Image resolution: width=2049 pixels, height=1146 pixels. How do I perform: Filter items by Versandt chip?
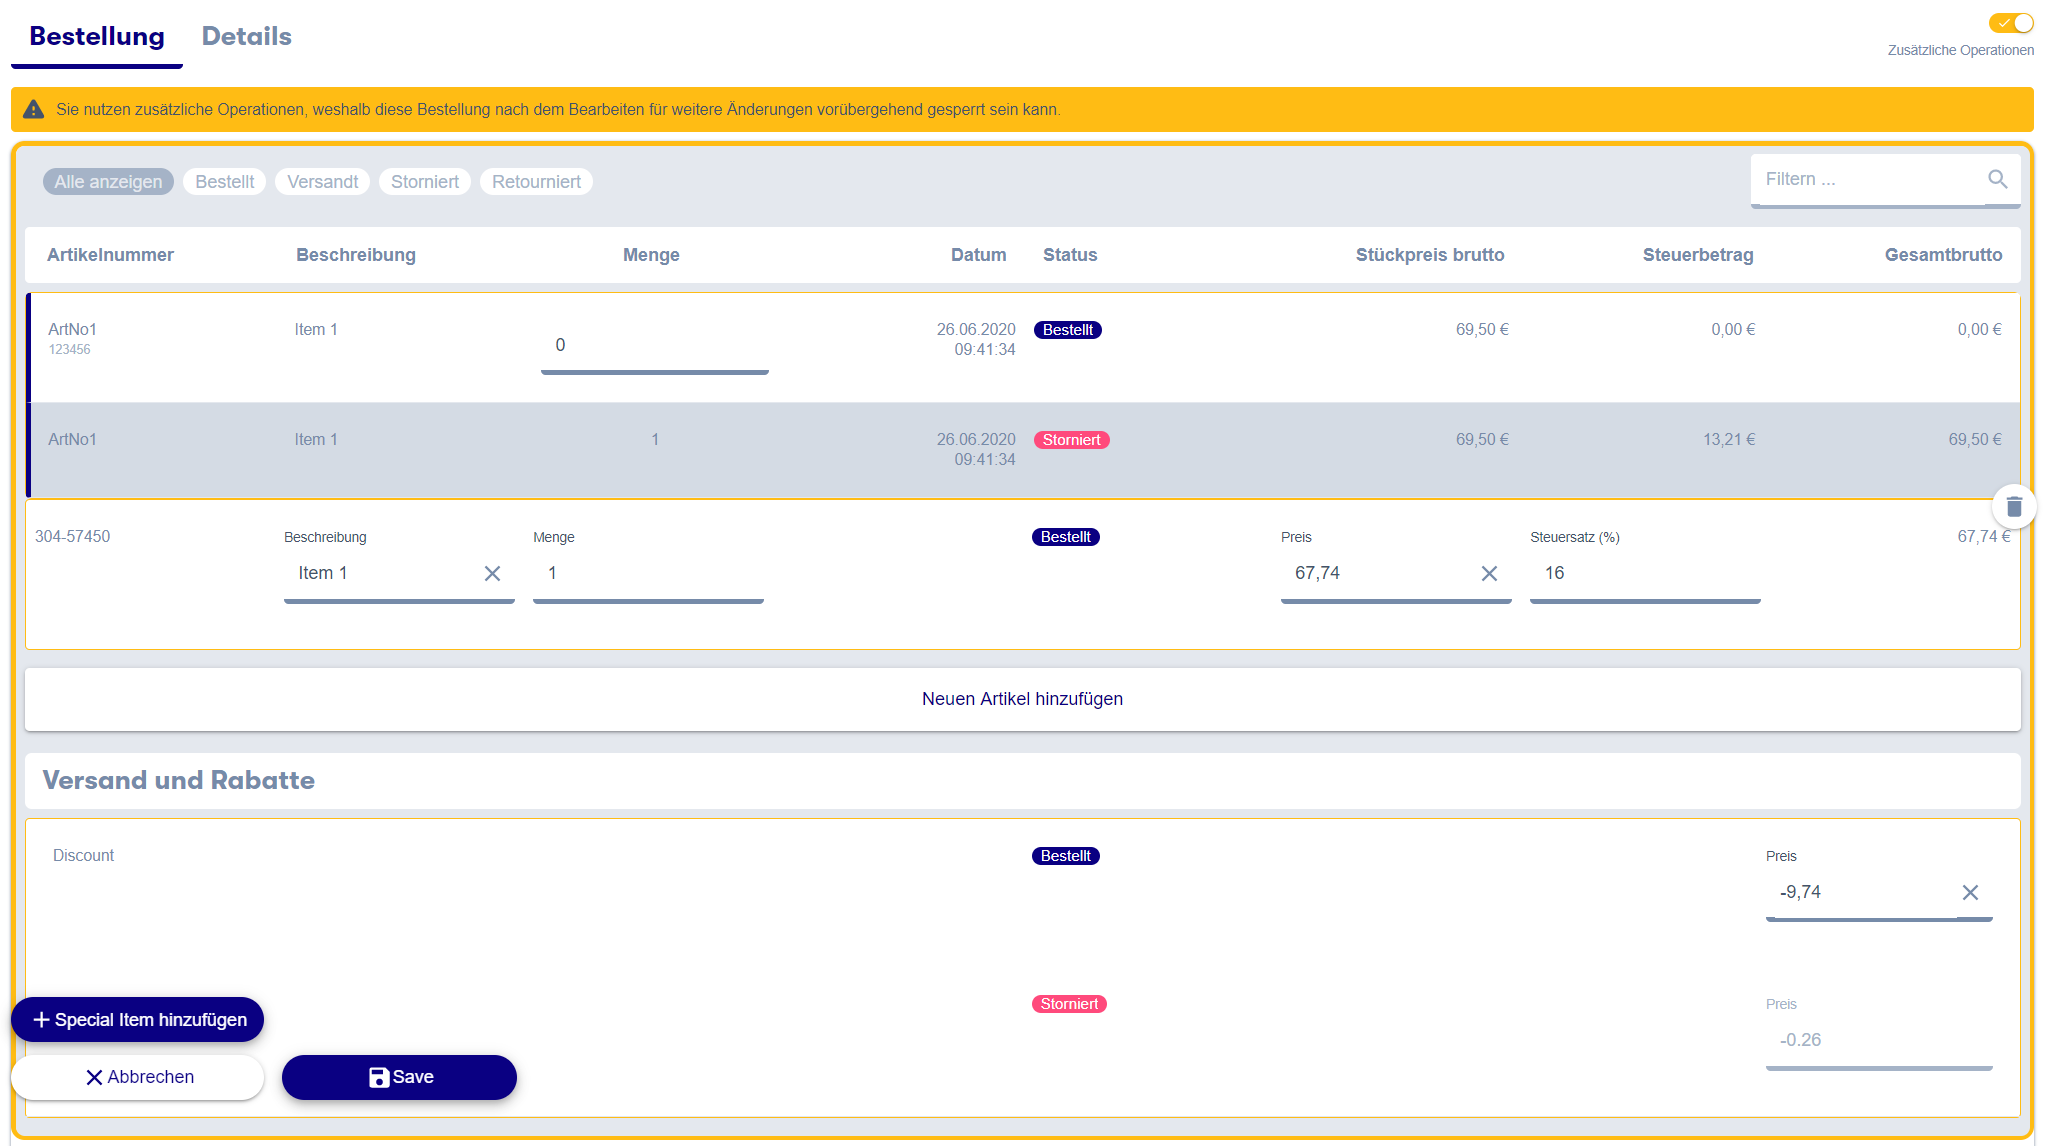tap(322, 181)
